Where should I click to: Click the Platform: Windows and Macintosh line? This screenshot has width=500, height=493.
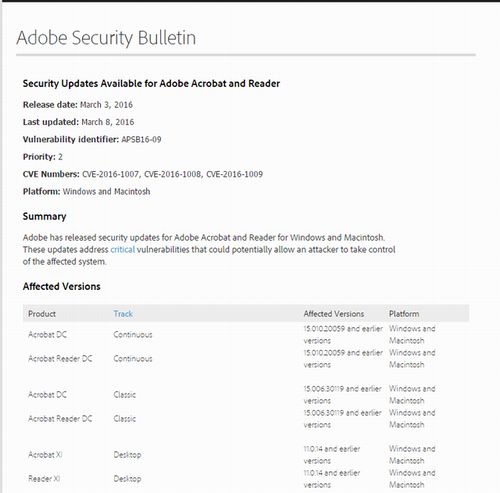[x=86, y=191]
